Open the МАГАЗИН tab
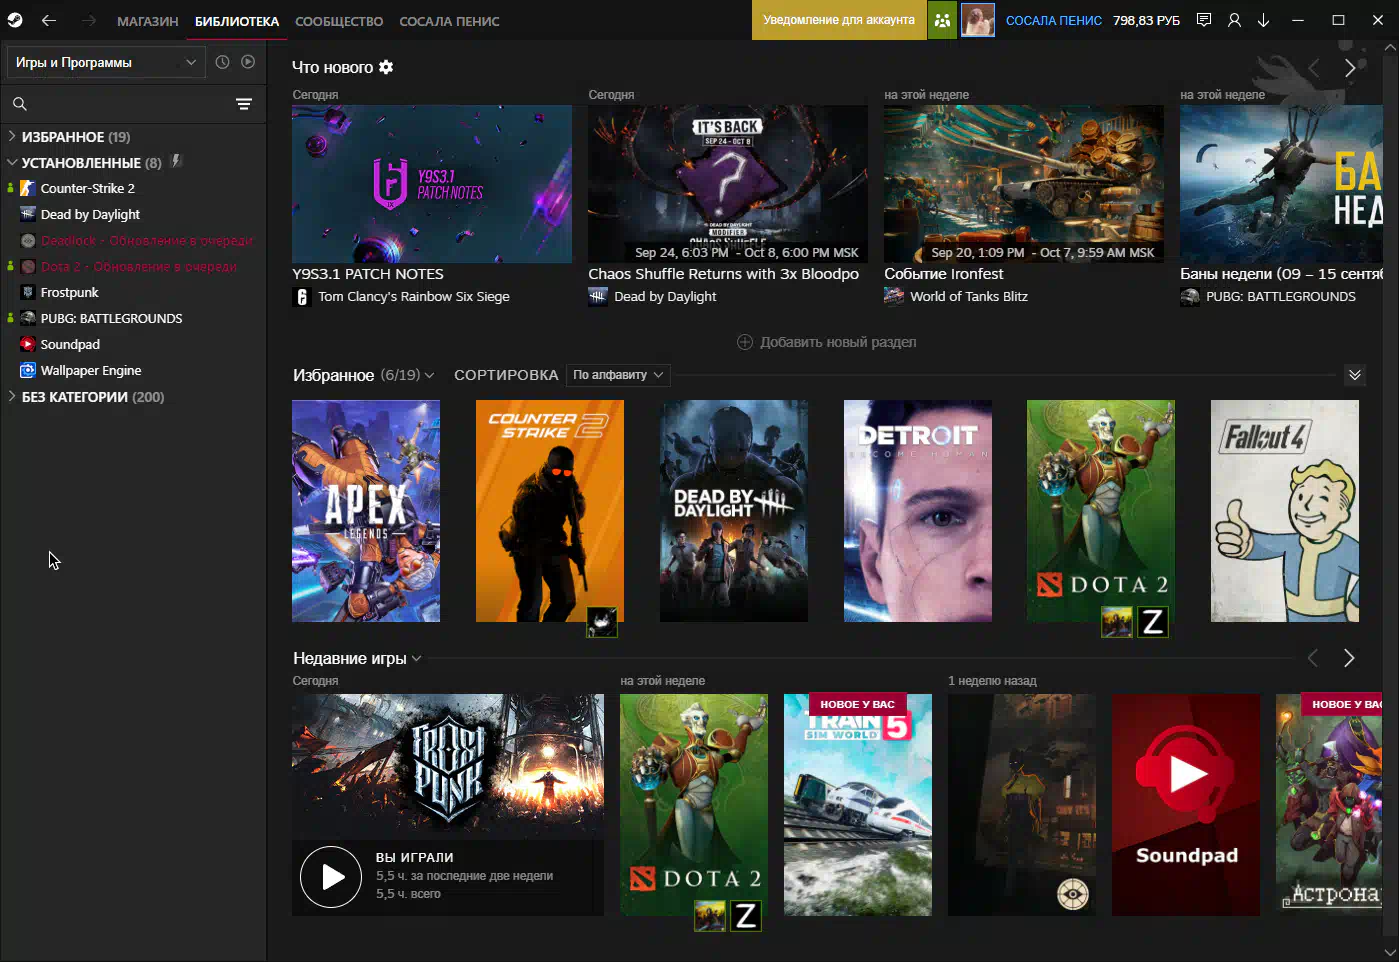 pos(148,21)
